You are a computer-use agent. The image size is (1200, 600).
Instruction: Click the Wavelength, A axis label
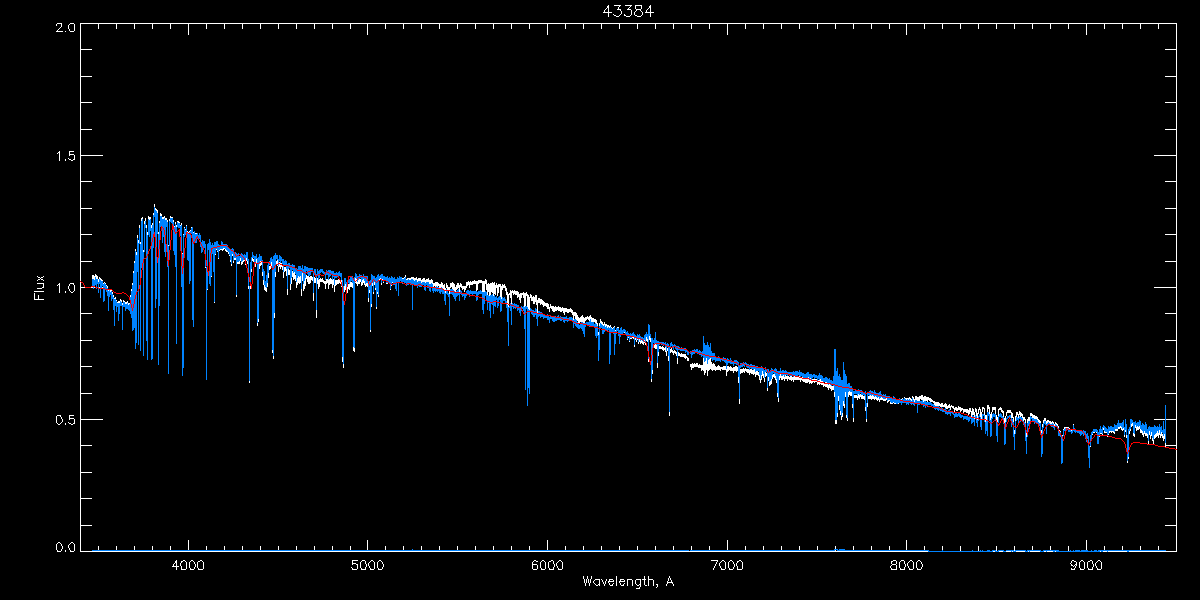628,582
